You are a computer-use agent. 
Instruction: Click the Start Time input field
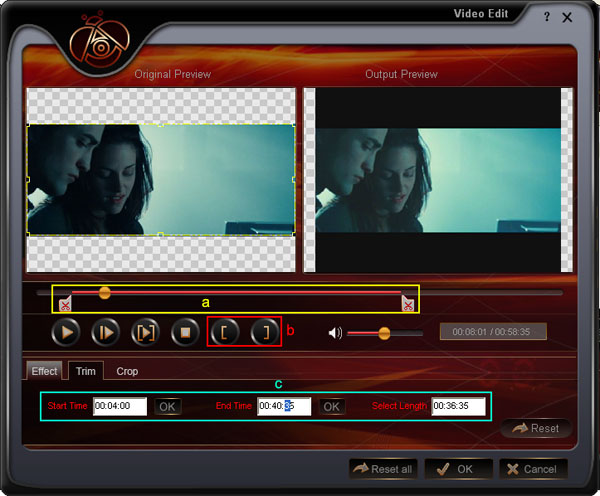pos(120,406)
